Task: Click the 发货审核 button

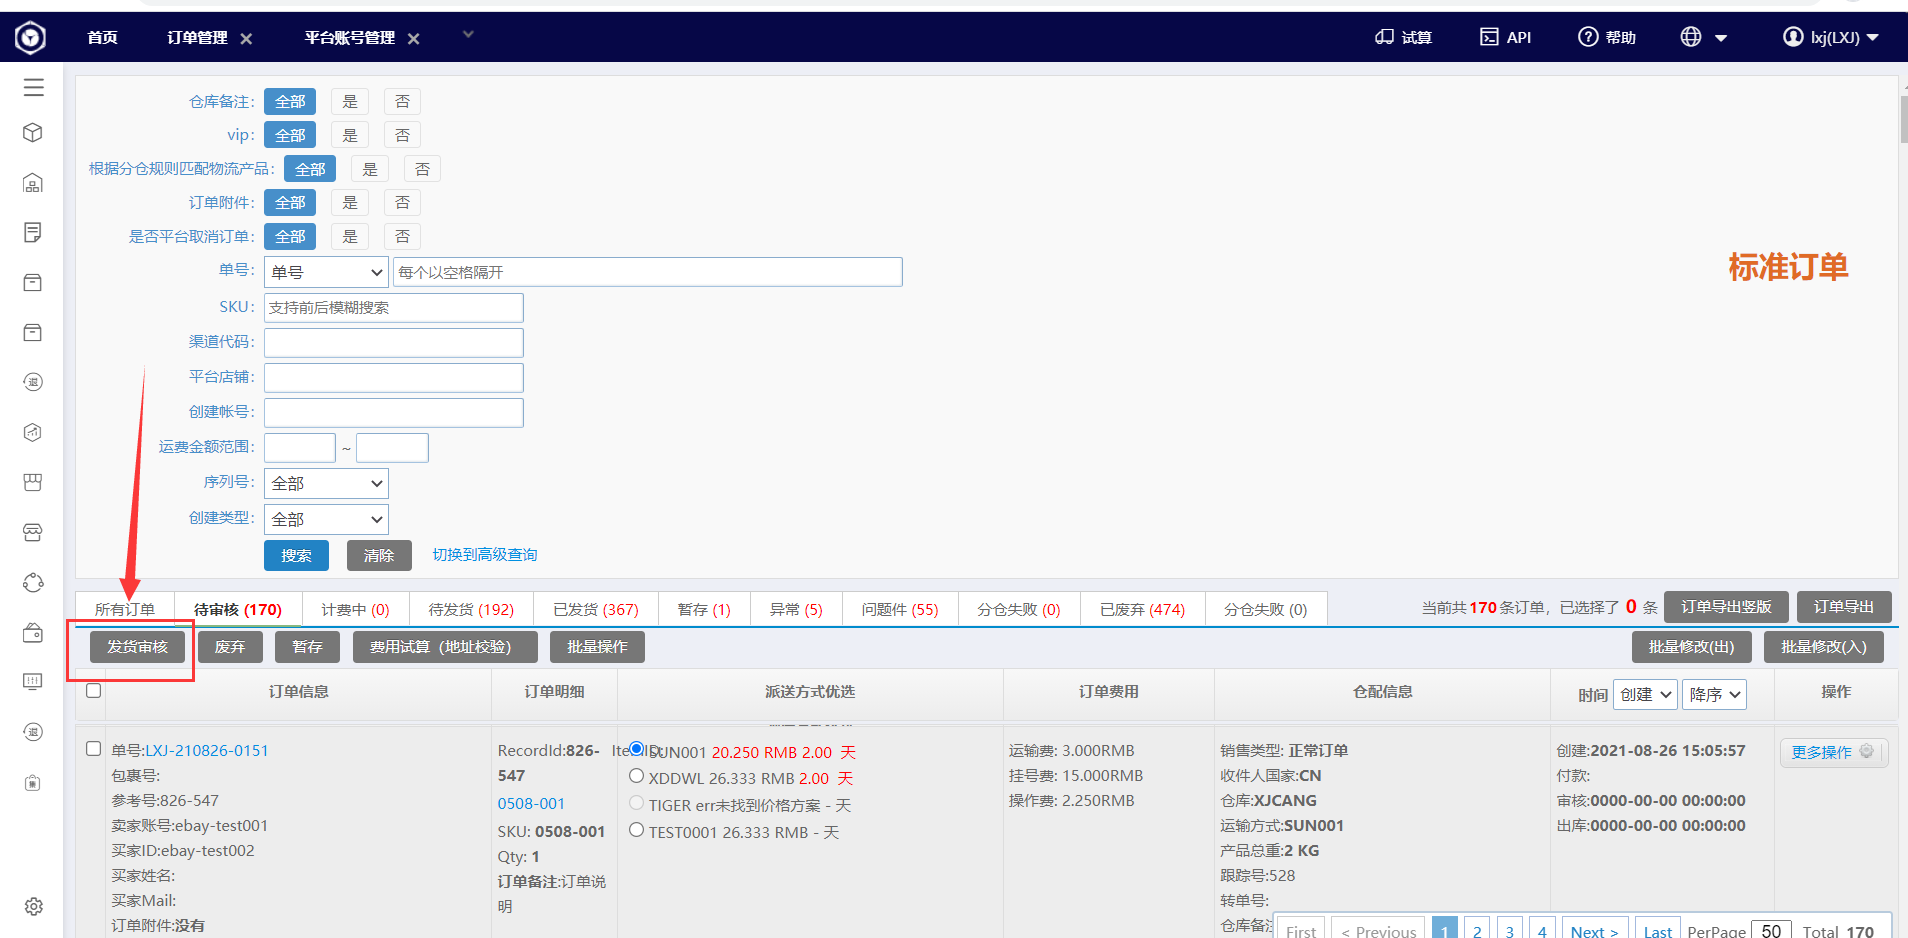Action: [139, 646]
